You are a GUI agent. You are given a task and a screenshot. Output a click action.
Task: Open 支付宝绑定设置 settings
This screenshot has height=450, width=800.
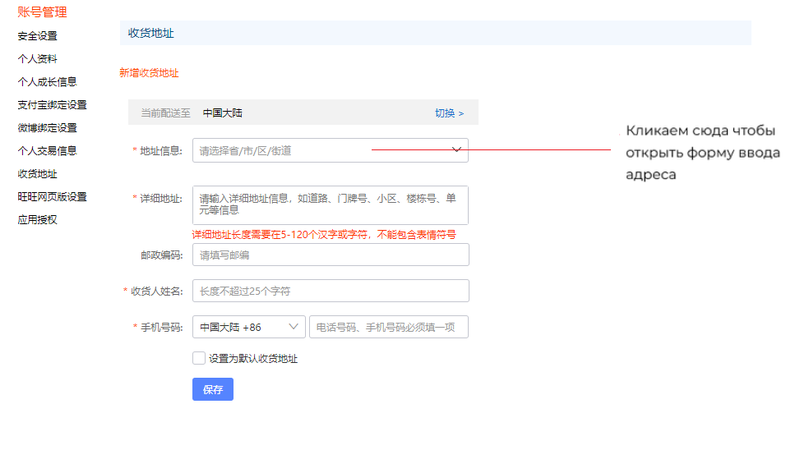coord(52,105)
